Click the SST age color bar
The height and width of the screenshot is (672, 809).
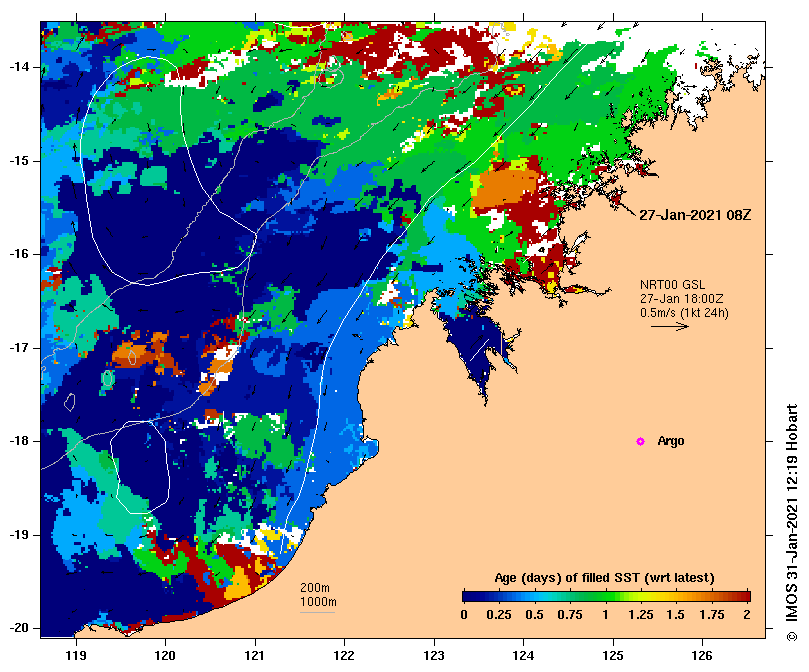tap(606, 597)
